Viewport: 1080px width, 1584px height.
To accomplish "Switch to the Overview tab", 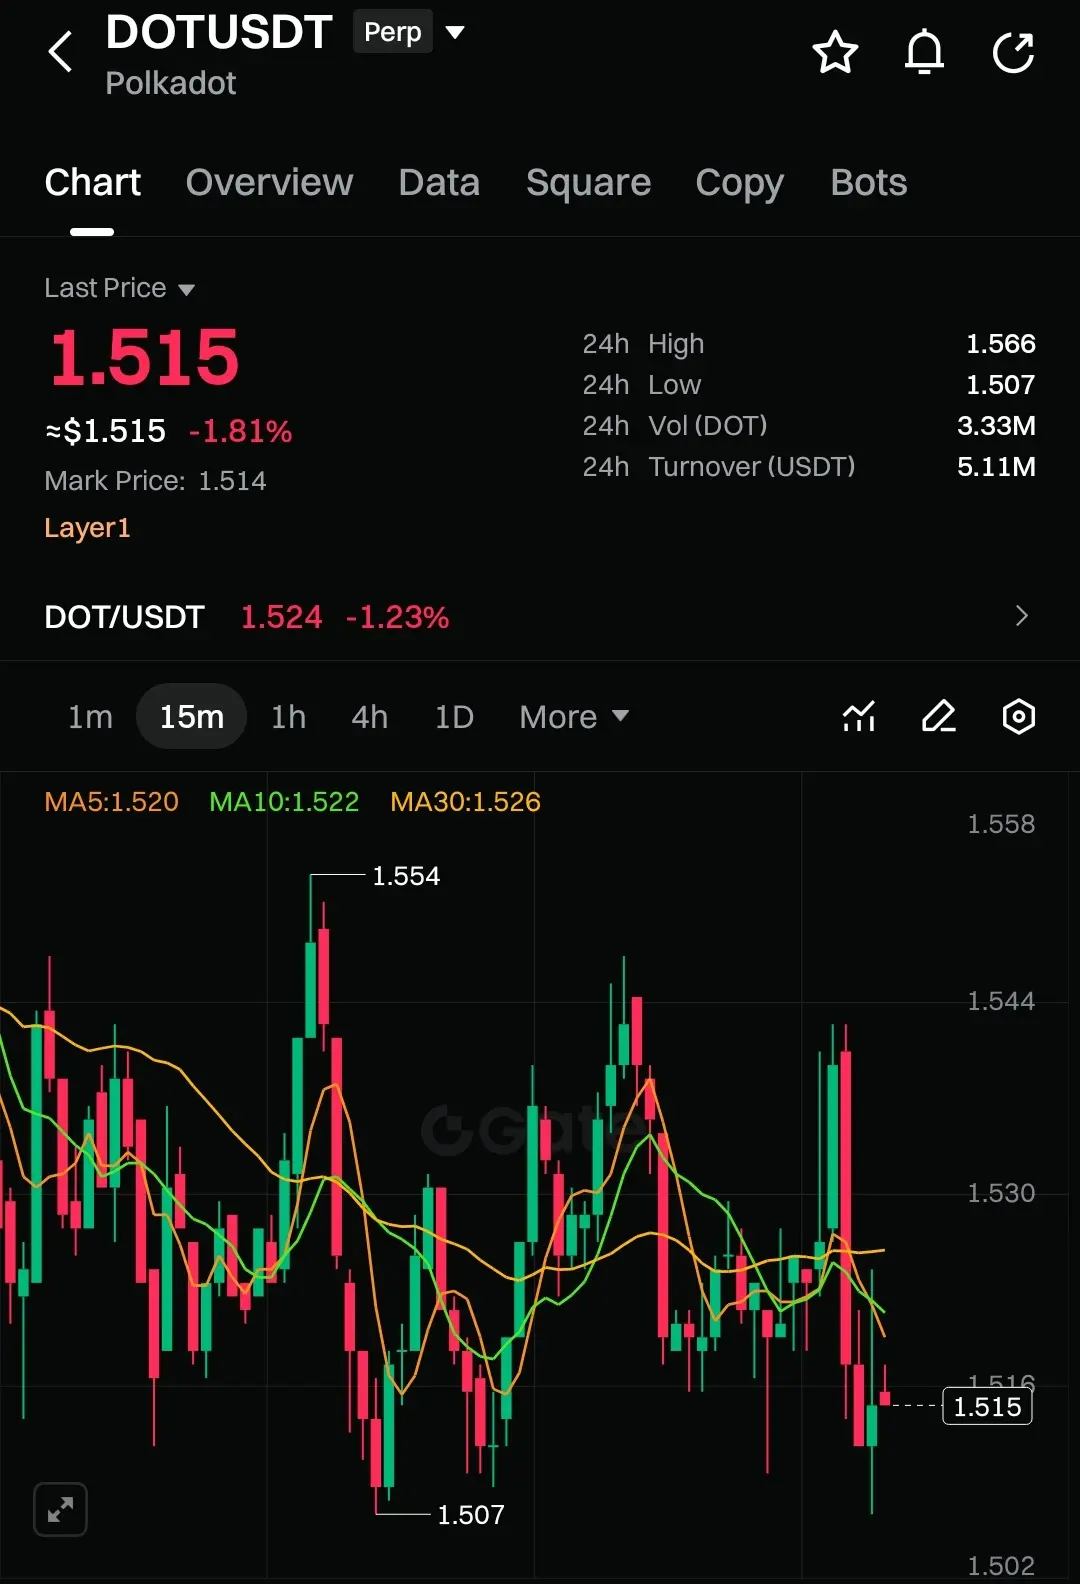I will point(269,182).
